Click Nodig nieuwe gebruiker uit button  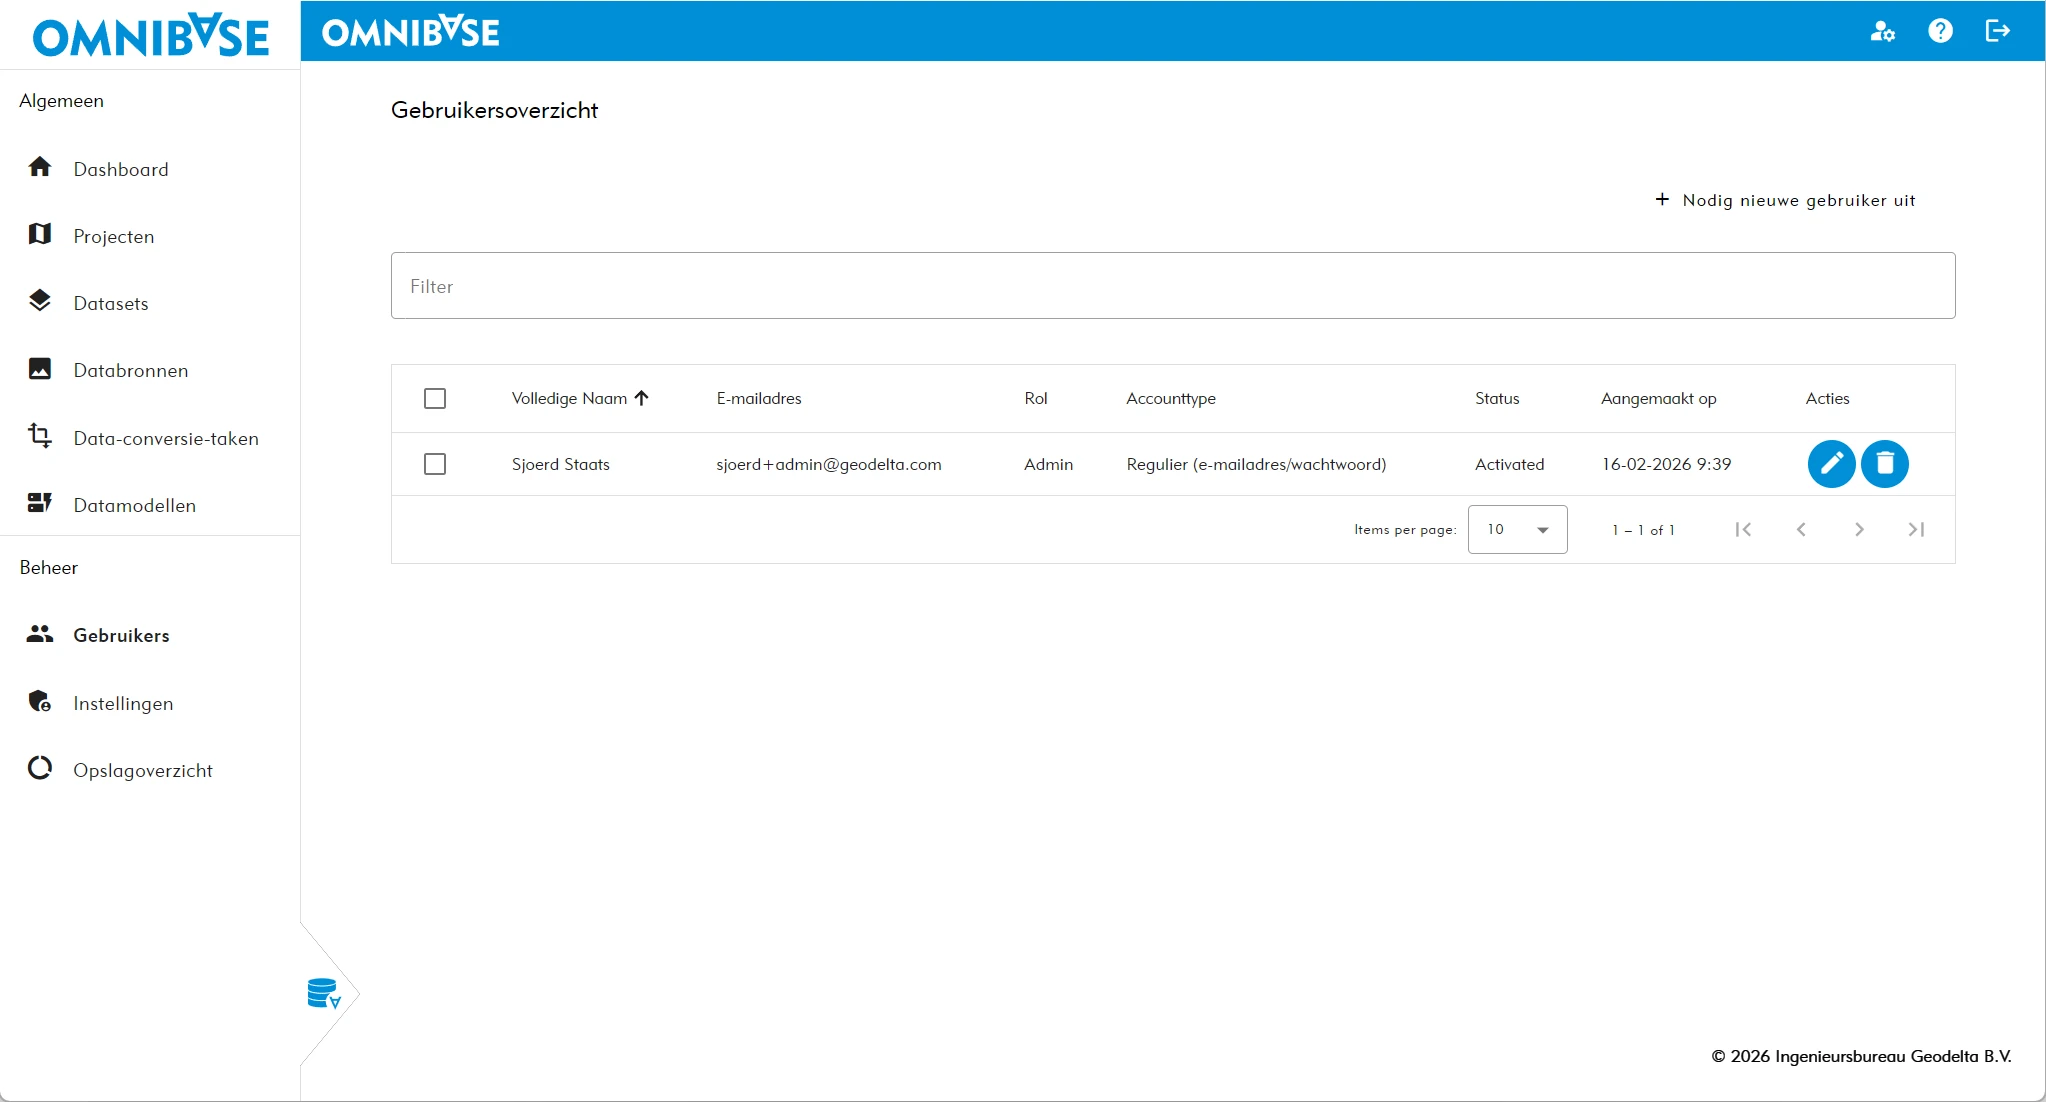(x=1786, y=200)
